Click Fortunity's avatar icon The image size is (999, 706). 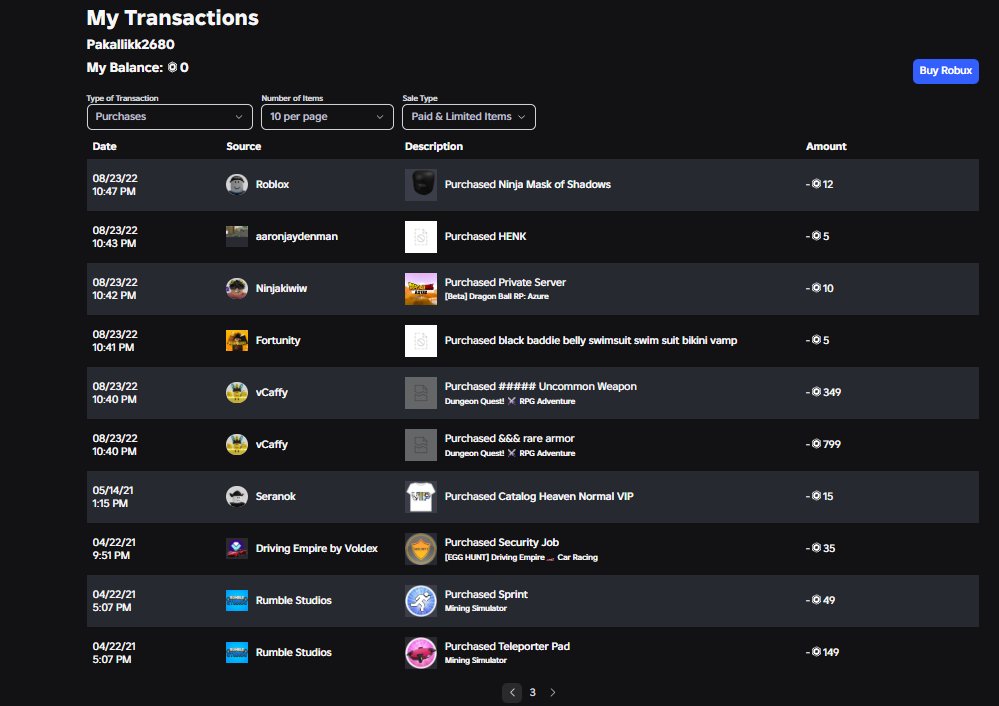[x=236, y=341]
